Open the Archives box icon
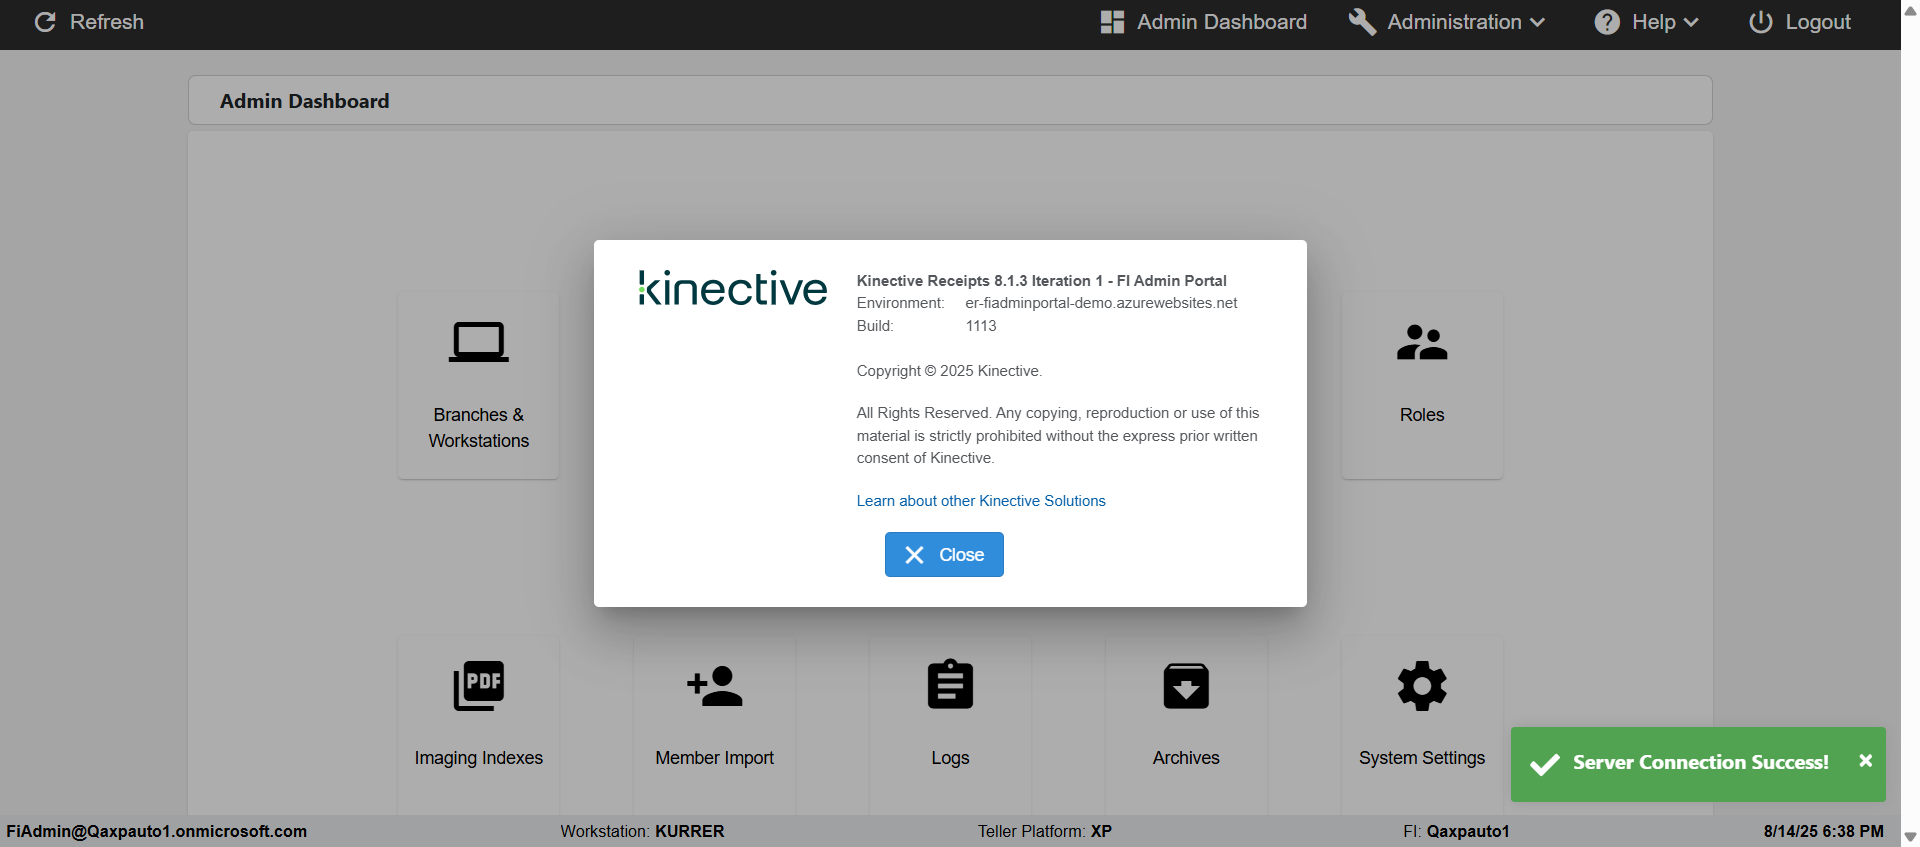This screenshot has height=847, width=1920. (x=1186, y=686)
